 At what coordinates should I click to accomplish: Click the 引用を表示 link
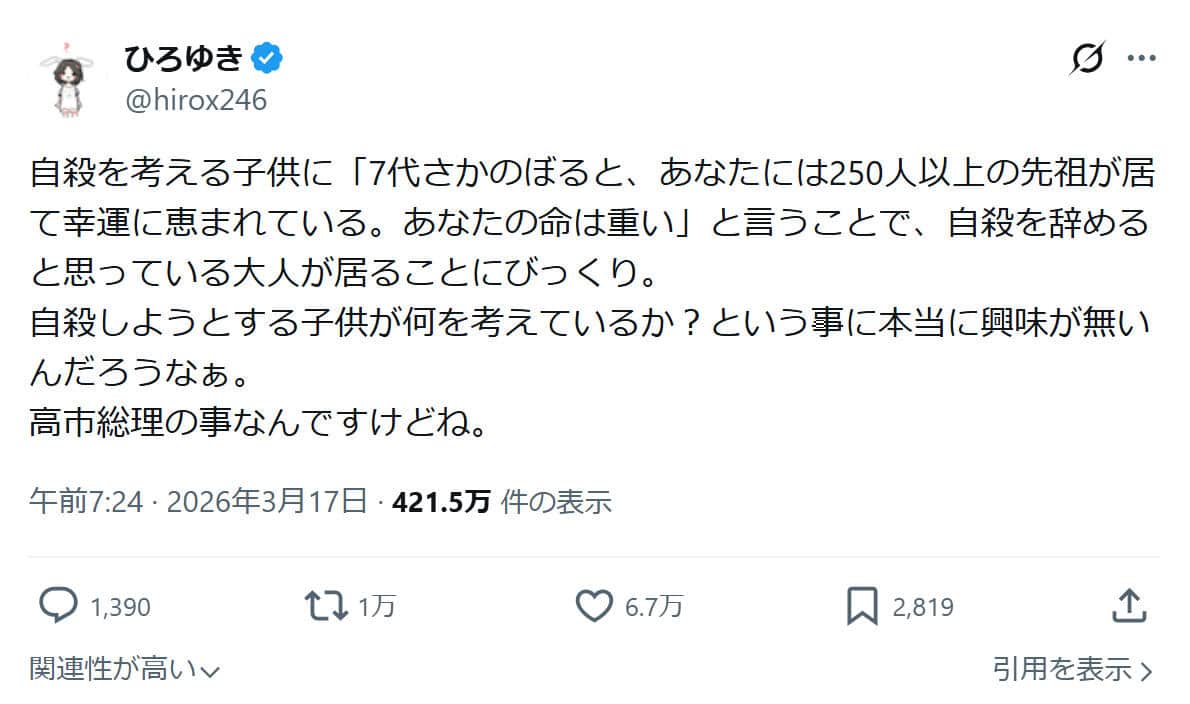coord(1062,669)
